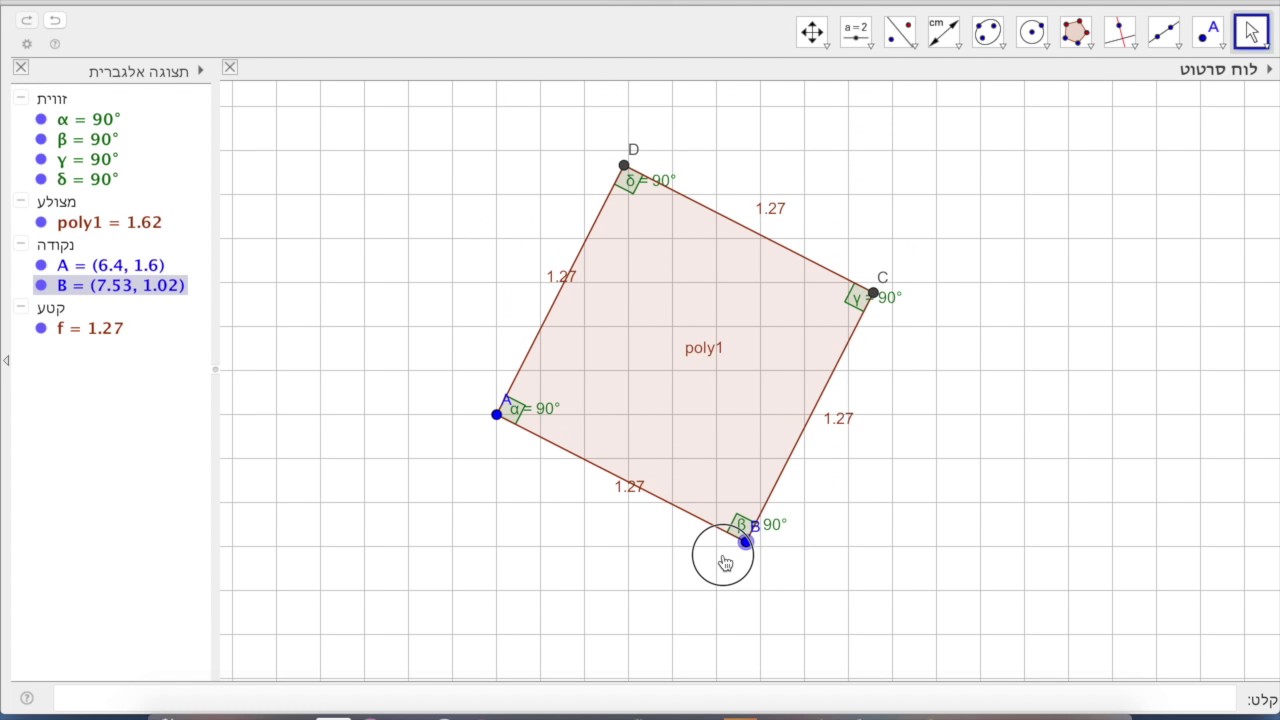Collapse the זווית (angle) group

(21, 99)
